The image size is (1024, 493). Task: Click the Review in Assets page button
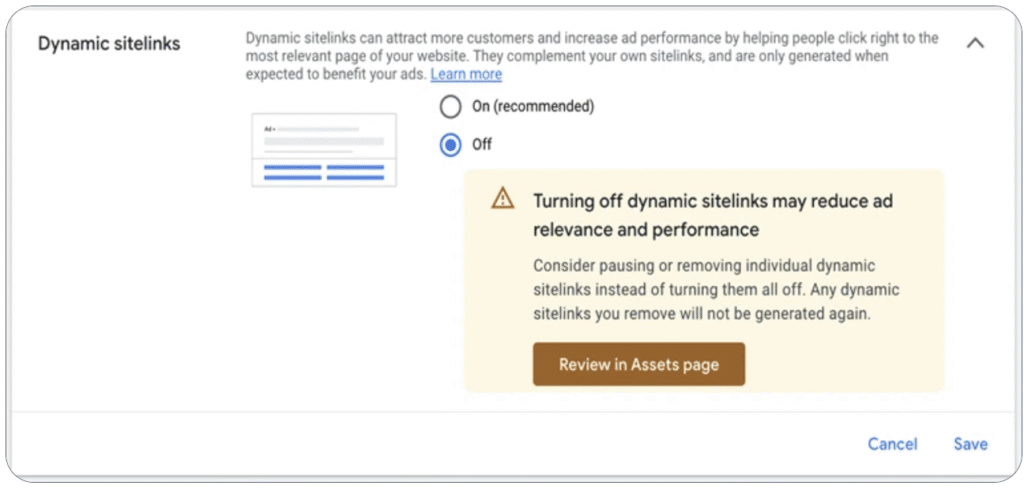pos(639,364)
